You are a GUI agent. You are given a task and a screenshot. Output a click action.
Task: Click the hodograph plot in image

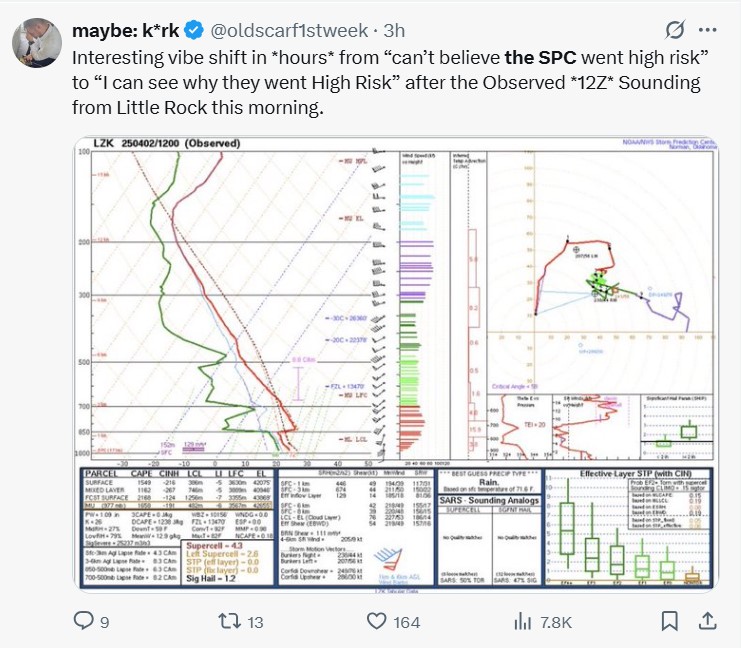coord(600,272)
